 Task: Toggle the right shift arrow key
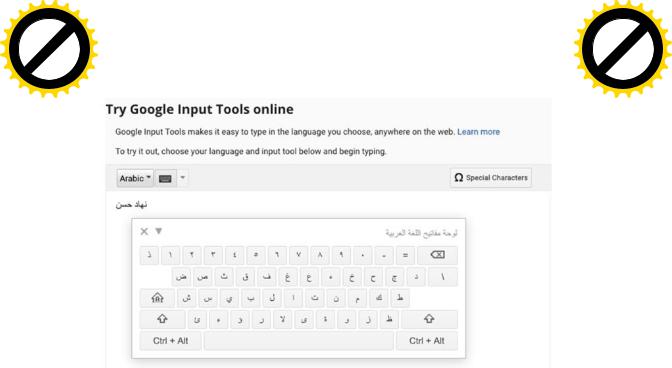pyautogui.click(x=429, y=319)
